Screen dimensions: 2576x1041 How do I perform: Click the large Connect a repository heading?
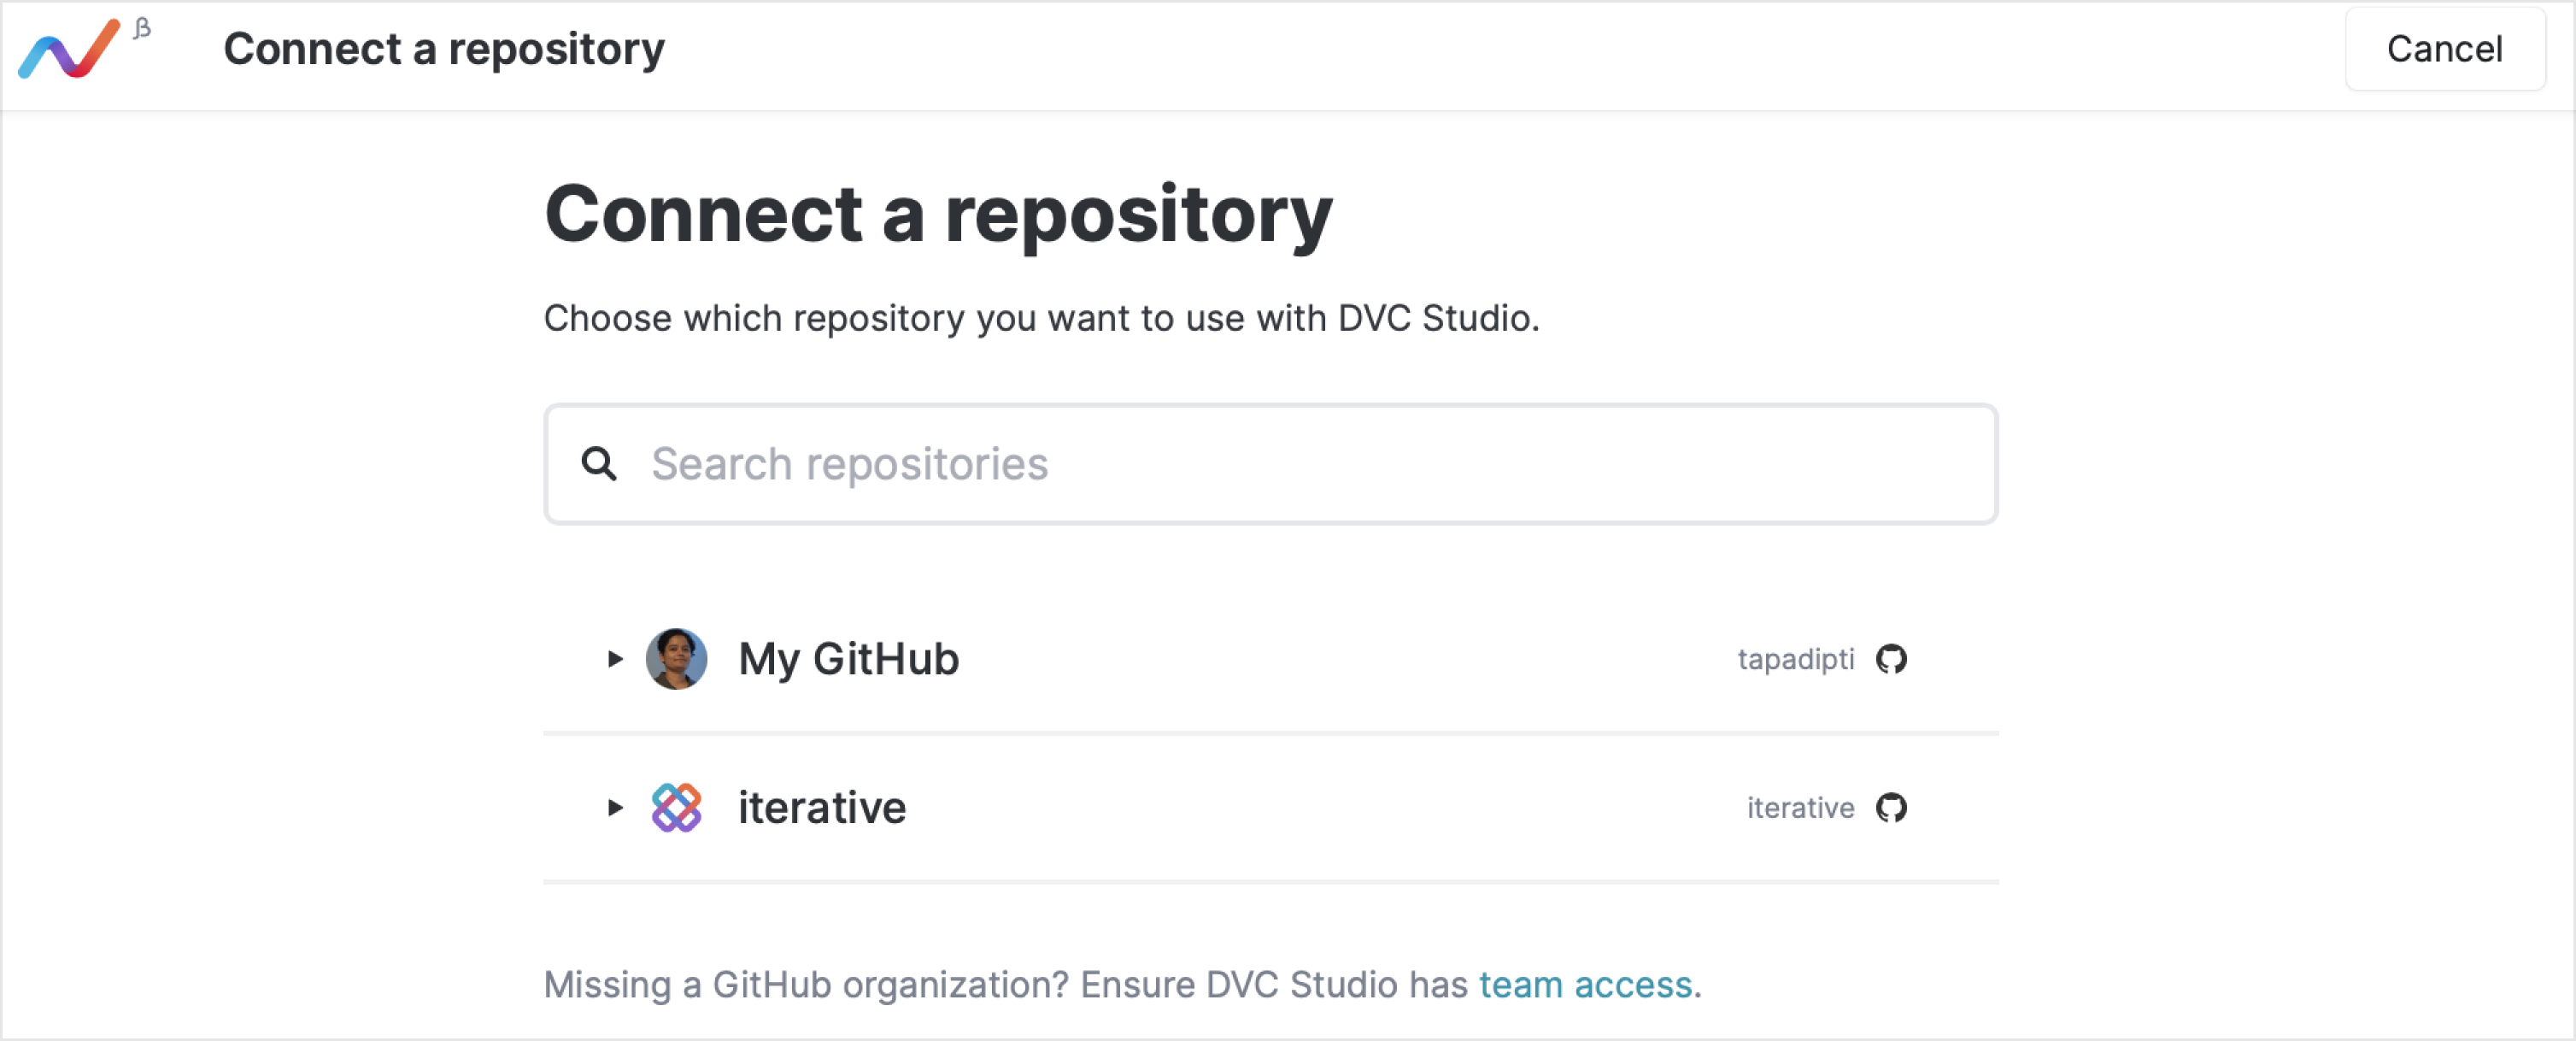(938, 214)
